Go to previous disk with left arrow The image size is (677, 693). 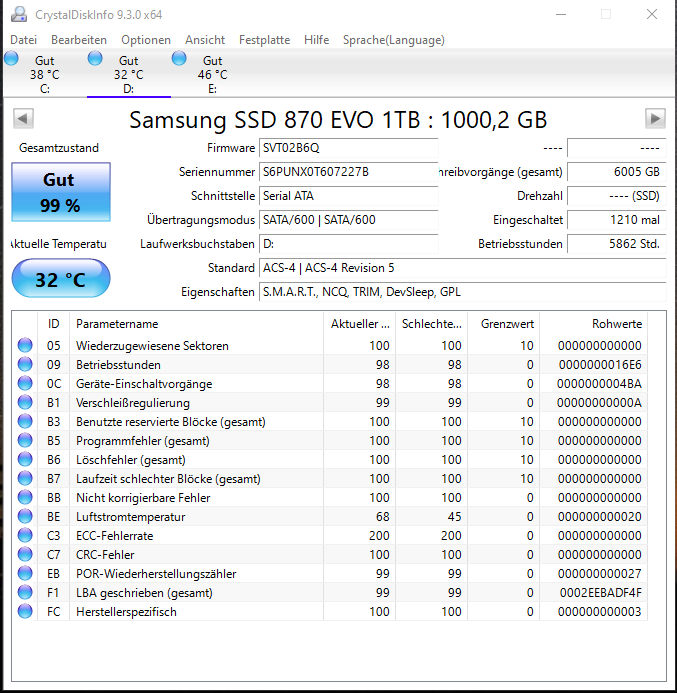click(23, 118)
